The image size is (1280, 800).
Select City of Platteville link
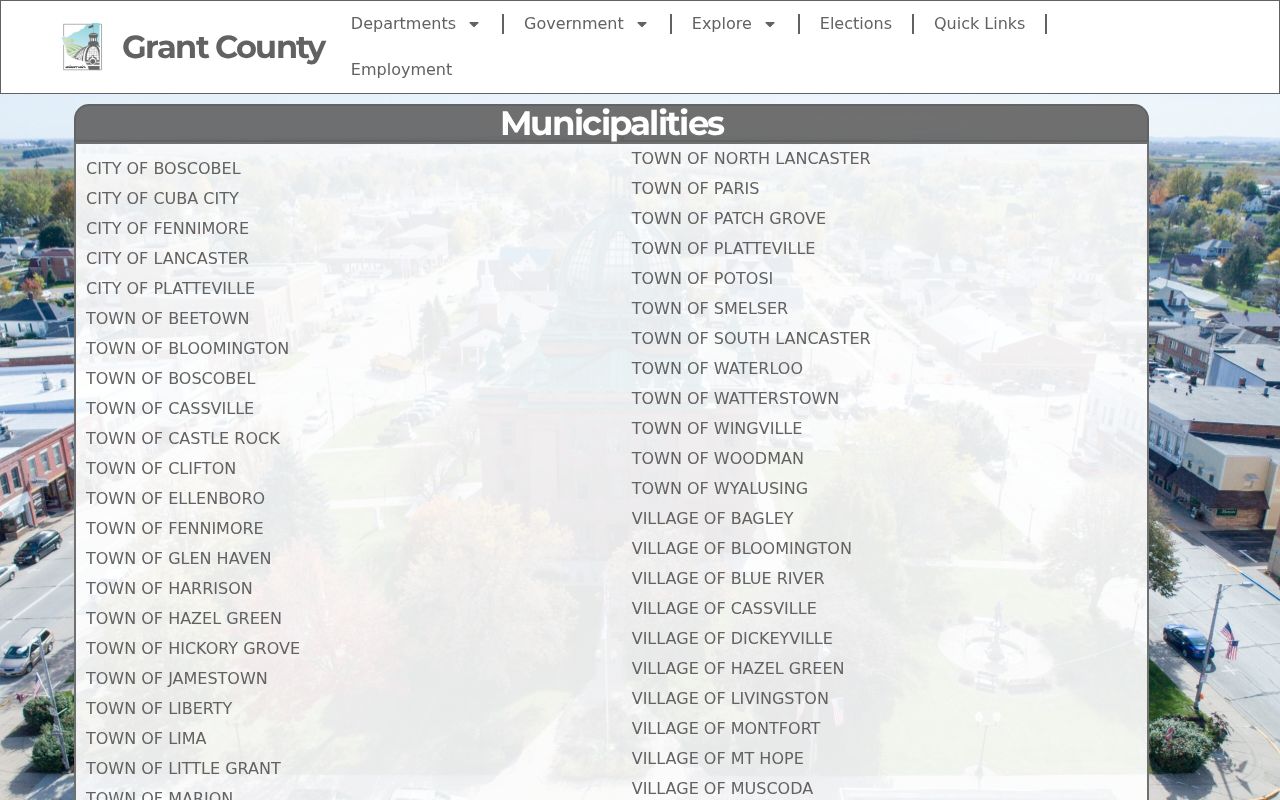point(170,288)
